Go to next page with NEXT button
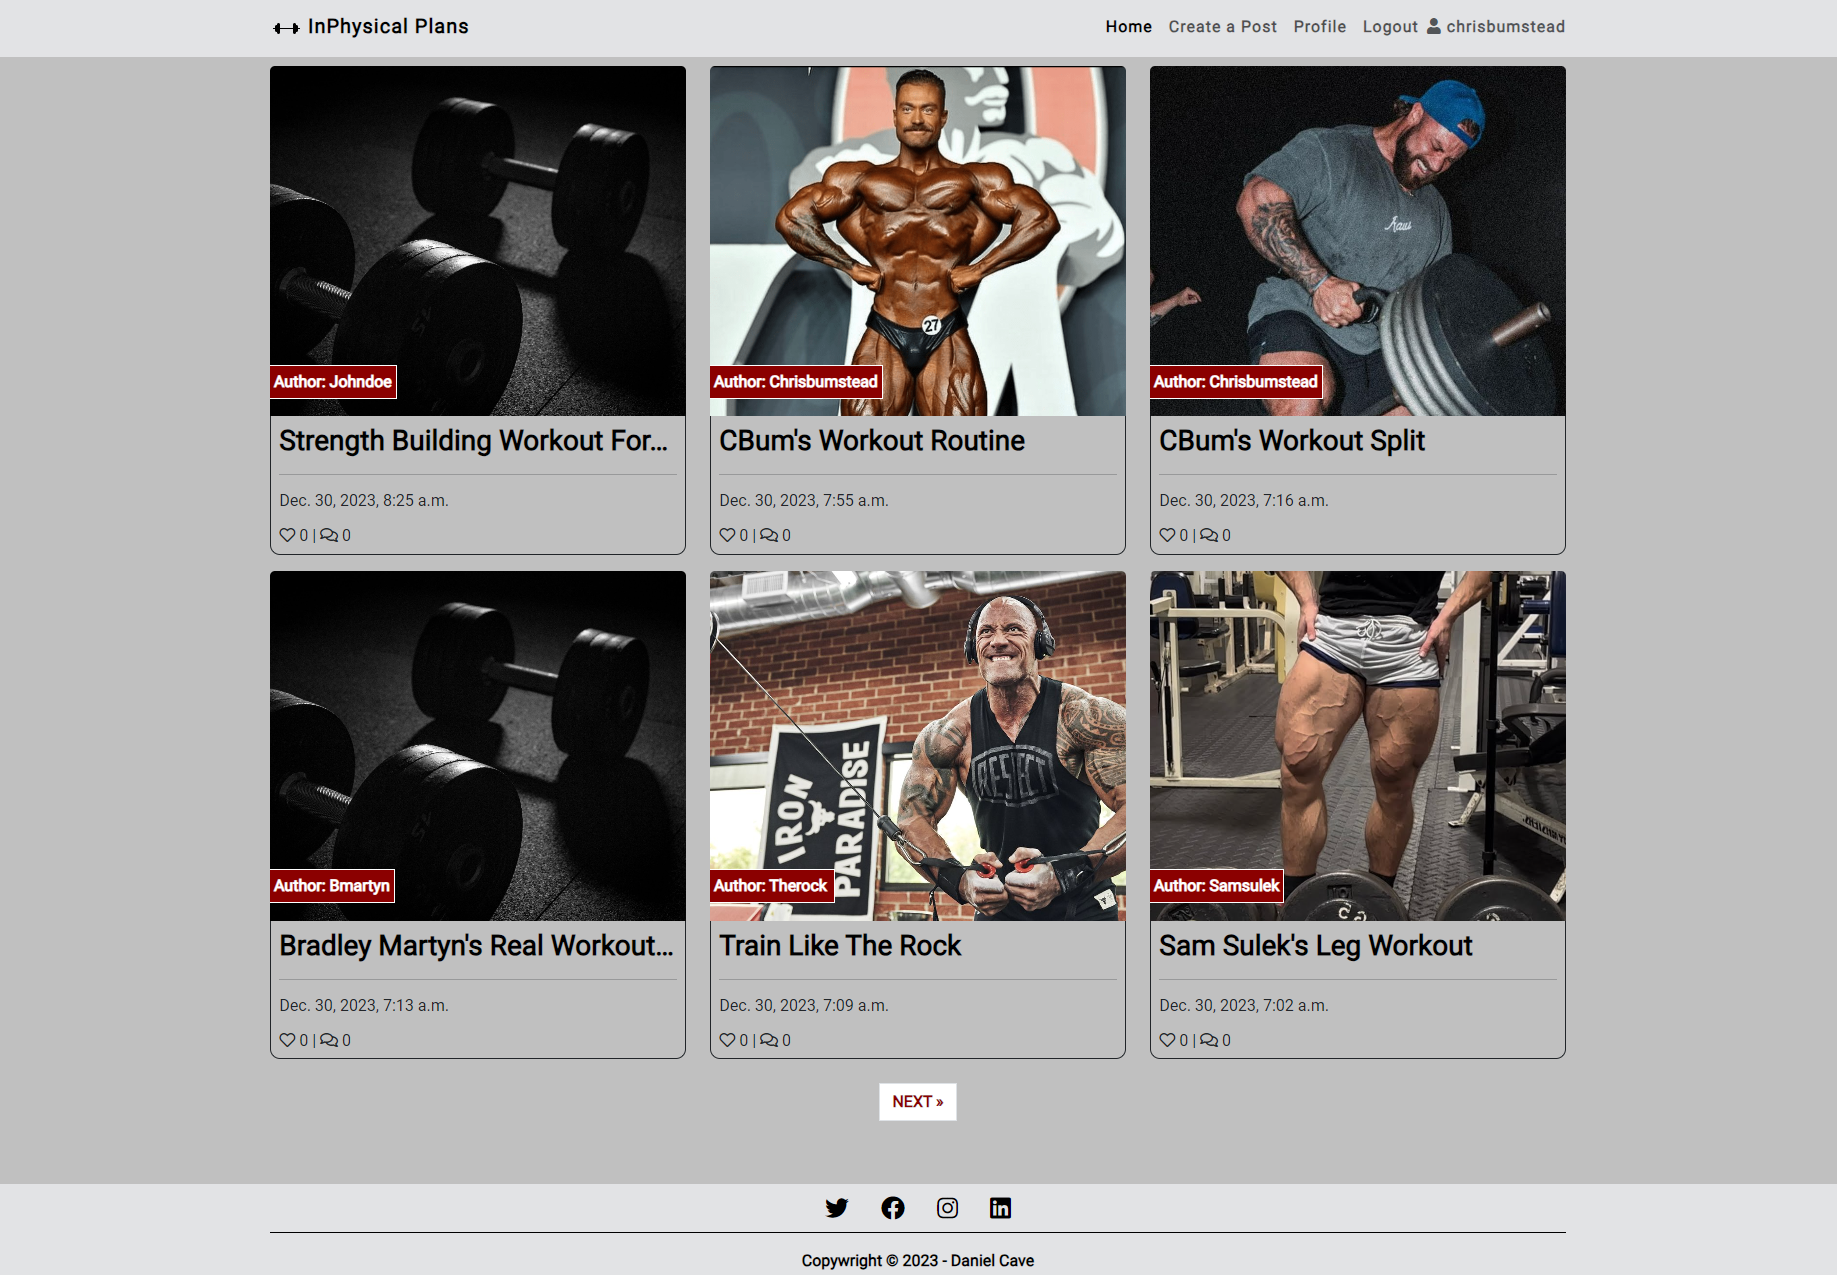Viewport: 1837px width, 1275px height. coord(918,1102)
